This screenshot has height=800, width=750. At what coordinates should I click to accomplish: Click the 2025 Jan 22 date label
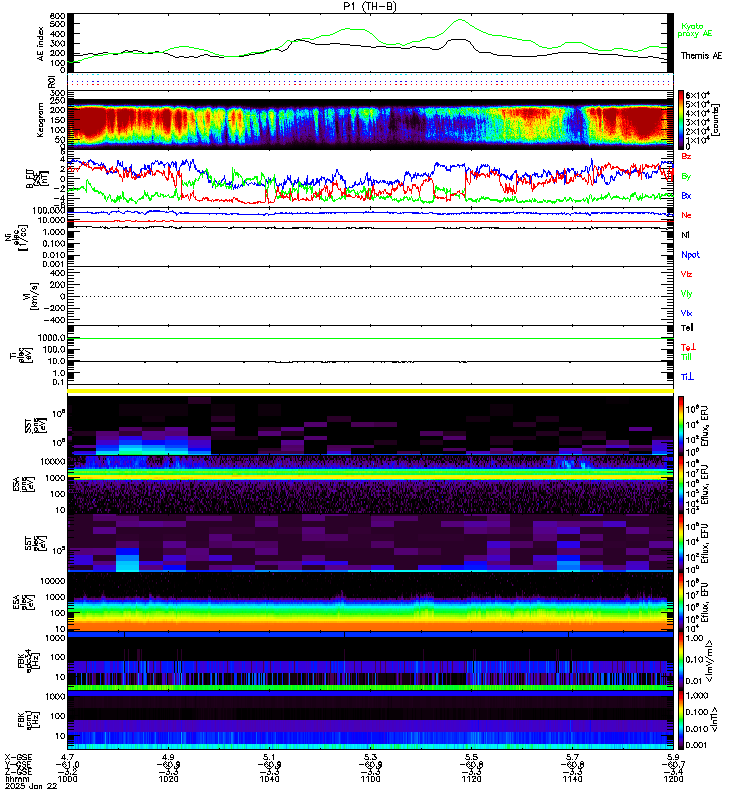pos(31,786)
